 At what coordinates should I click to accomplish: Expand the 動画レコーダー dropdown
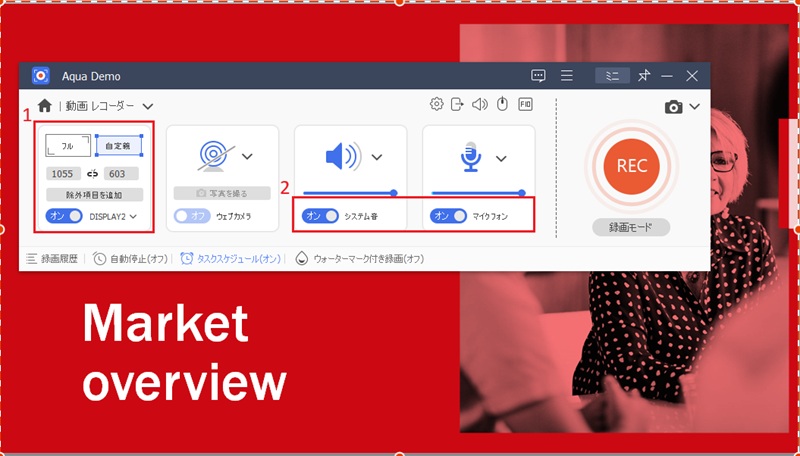point(147,106)
